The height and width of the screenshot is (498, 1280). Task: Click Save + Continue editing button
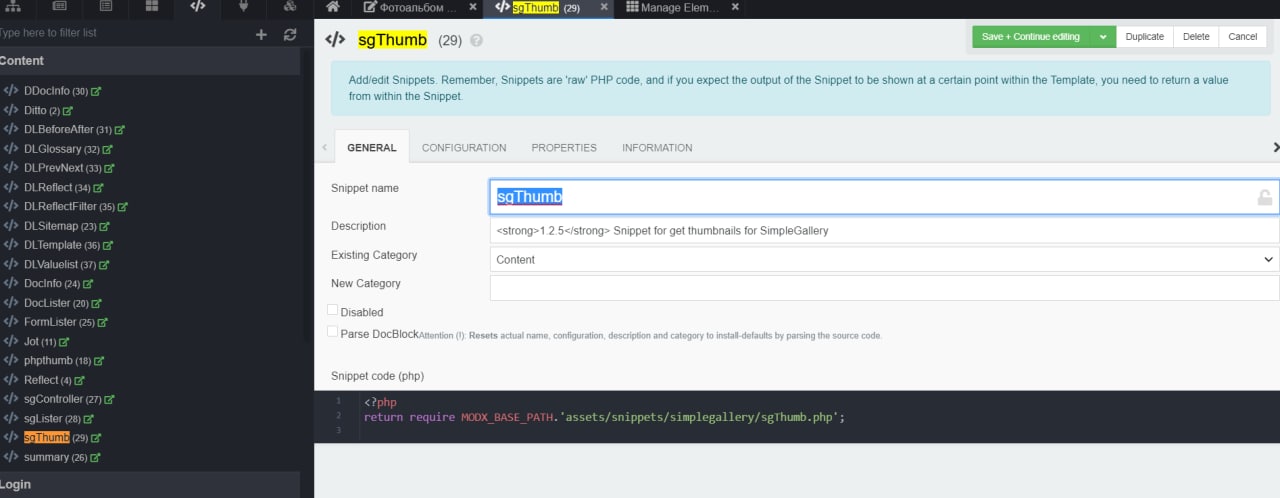pyautogui.click(x=1031, y=37)
